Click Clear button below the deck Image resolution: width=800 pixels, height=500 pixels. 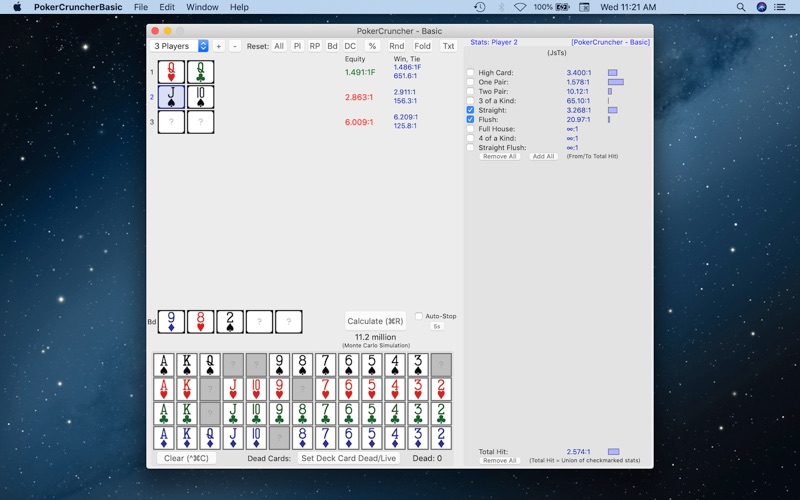click(186, 458)
